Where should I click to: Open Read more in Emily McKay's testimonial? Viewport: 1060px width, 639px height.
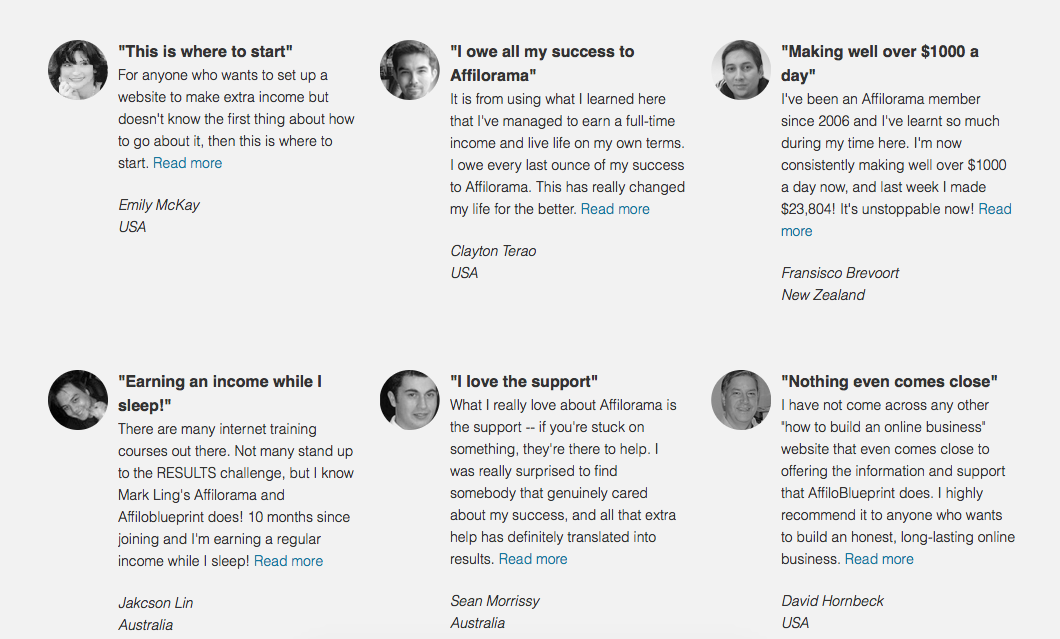[187, 163]
